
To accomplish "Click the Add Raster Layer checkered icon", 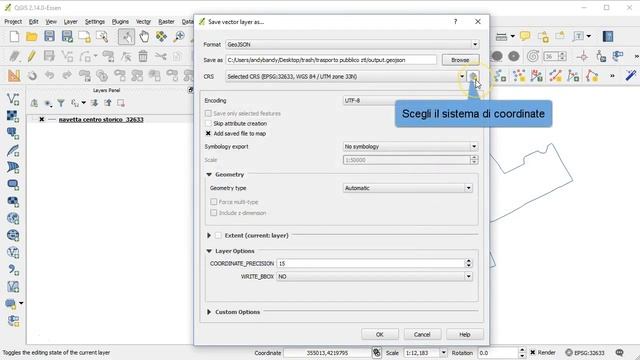I will pyautogui.click(x=13, y=116).
